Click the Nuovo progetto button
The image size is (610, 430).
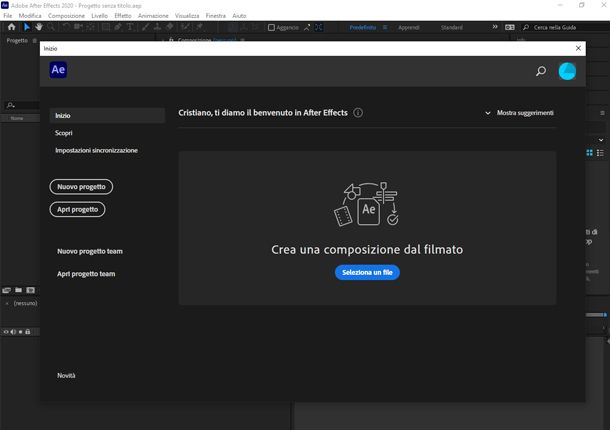click(81, 187)
